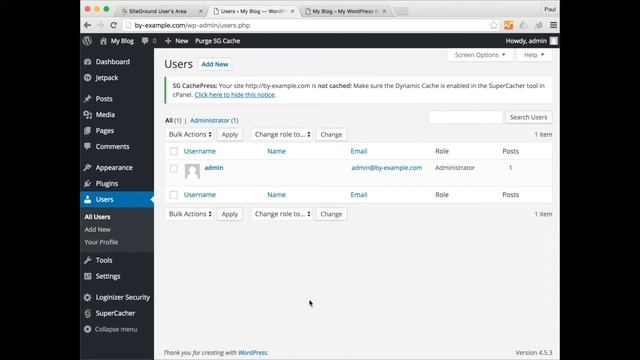Click the top Apply button
Screen dimensions: 640x360
230,134
